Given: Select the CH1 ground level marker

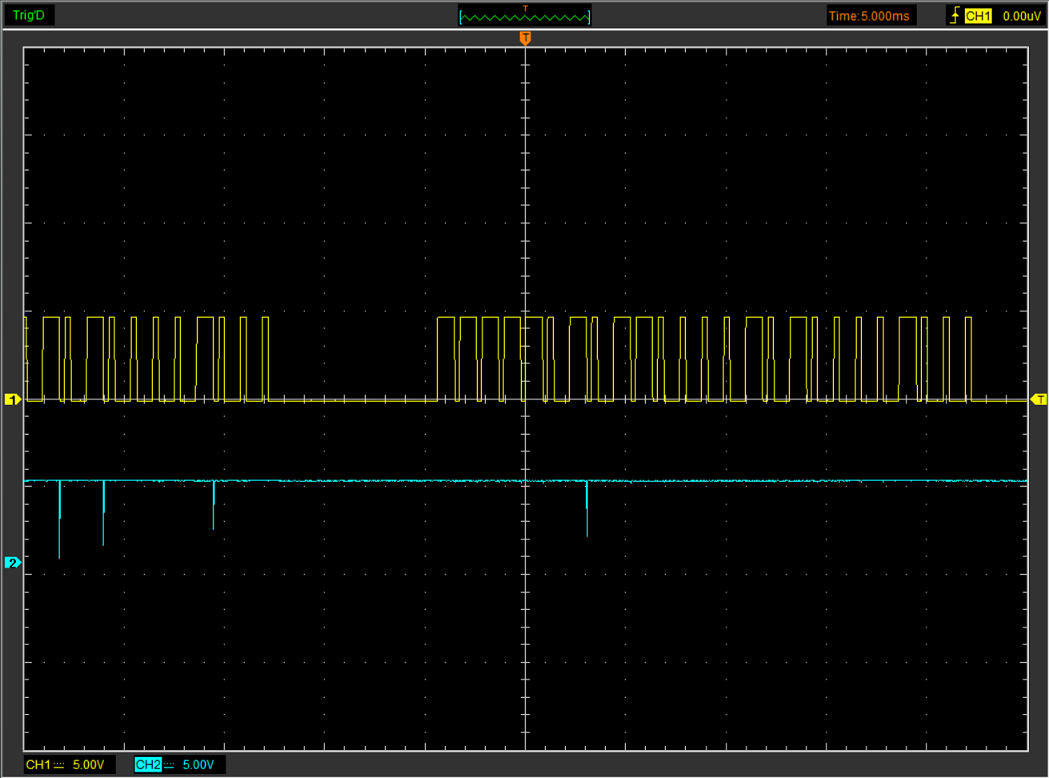Looking at the screenshot, I should pos(13,399).
